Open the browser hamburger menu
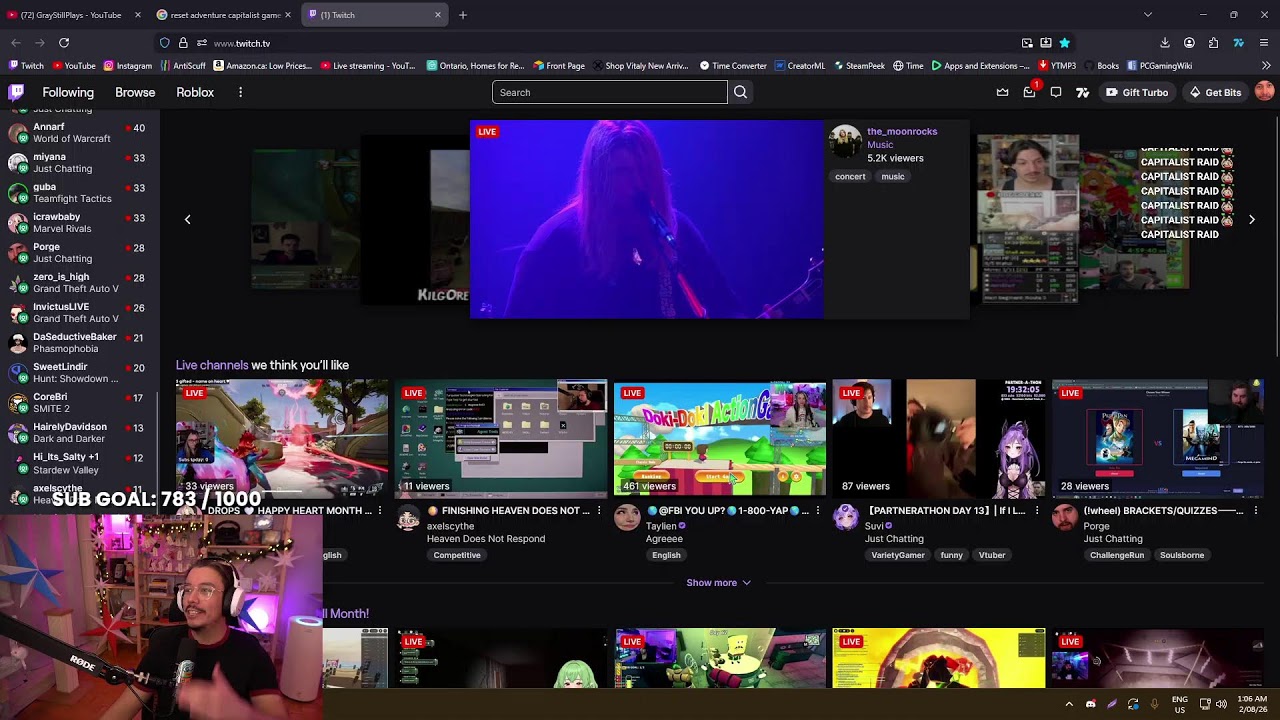Viewport: 1280px width, 720px height. coord(1264,43)
